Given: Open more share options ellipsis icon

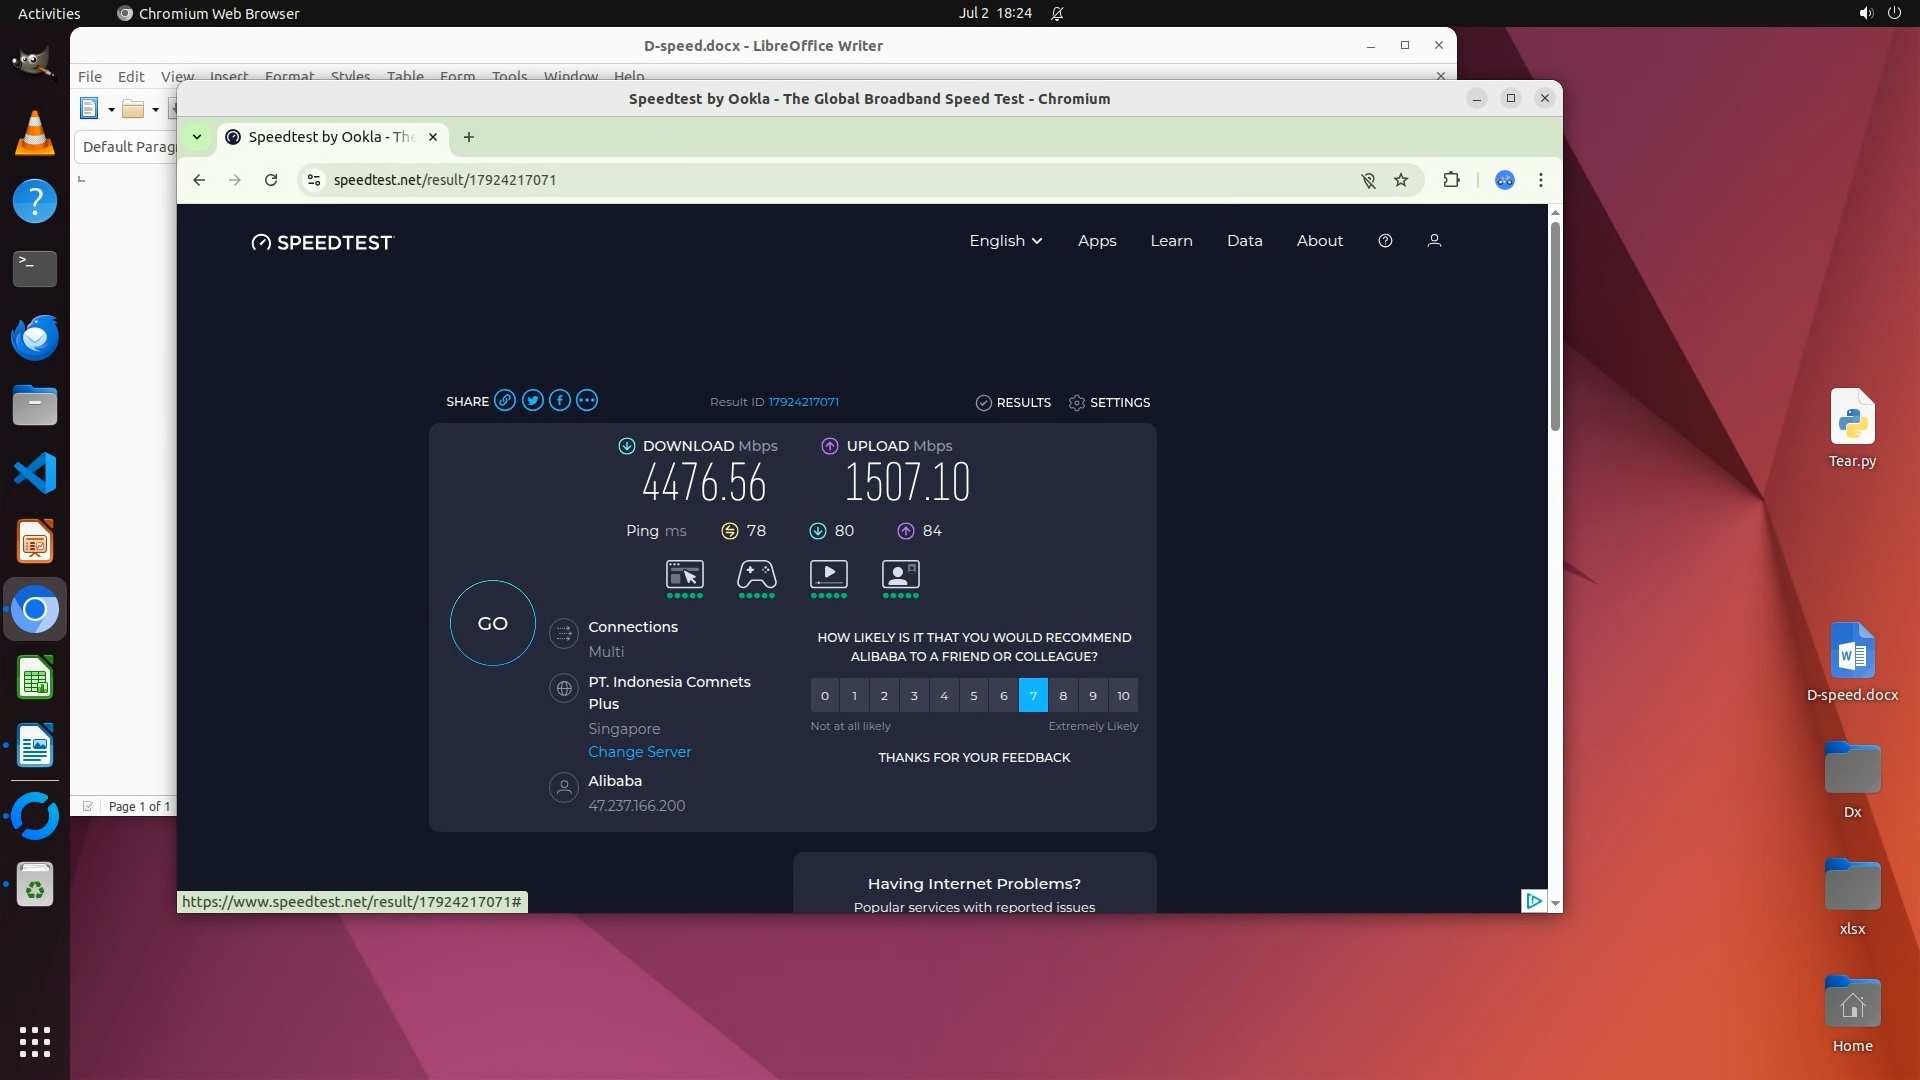Looking at the screenshot, I should pyautogui.click(x=587, y=401).
